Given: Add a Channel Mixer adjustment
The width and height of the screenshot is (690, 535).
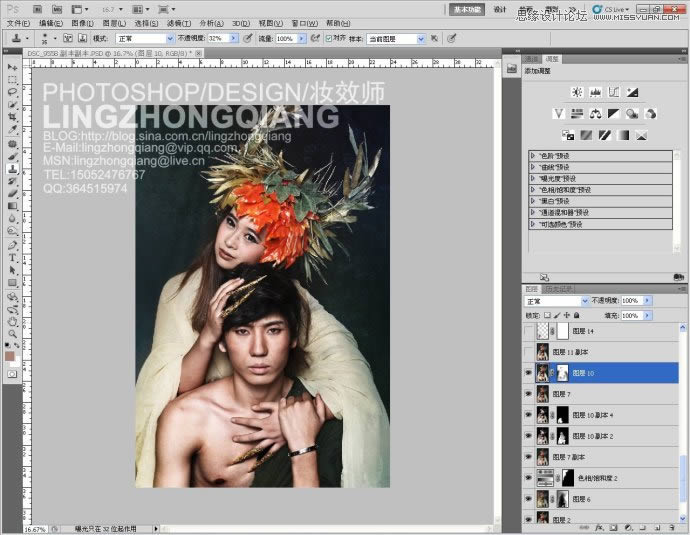Looking at the screenshot, I should coord(651,114).
